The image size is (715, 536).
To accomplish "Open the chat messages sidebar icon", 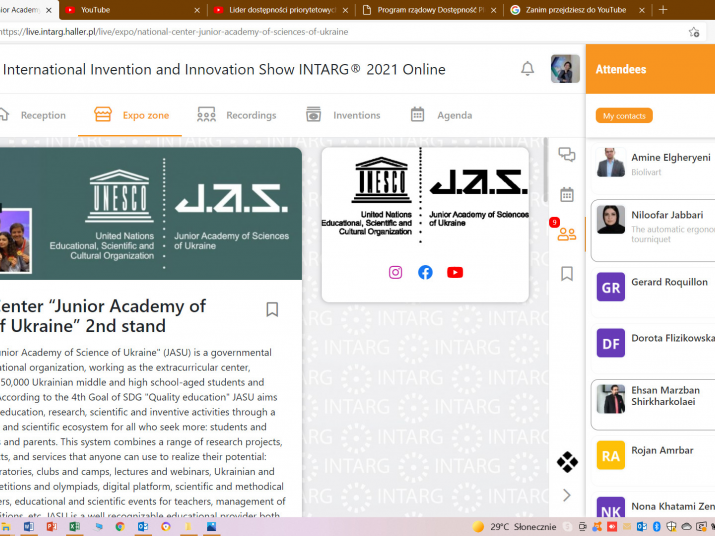I will [x=567, y=155].
